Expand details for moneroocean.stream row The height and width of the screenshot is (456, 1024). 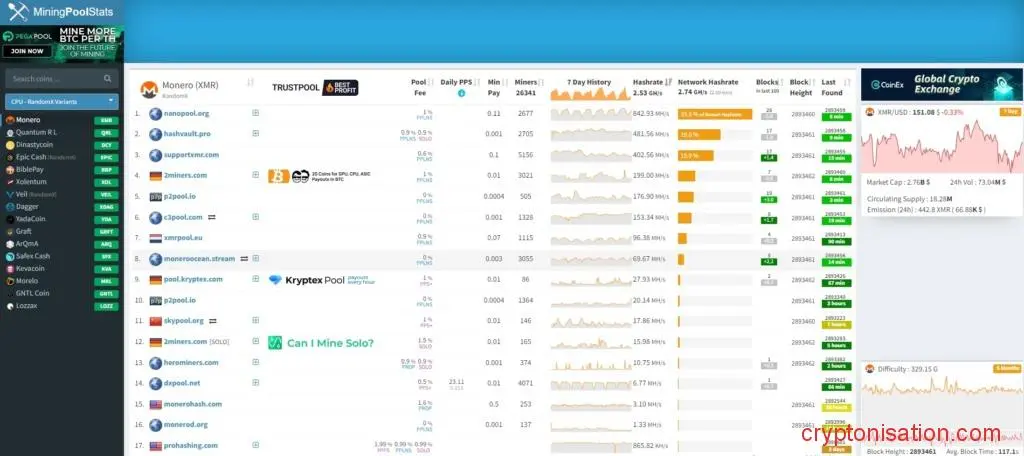[x=255, y=259]
